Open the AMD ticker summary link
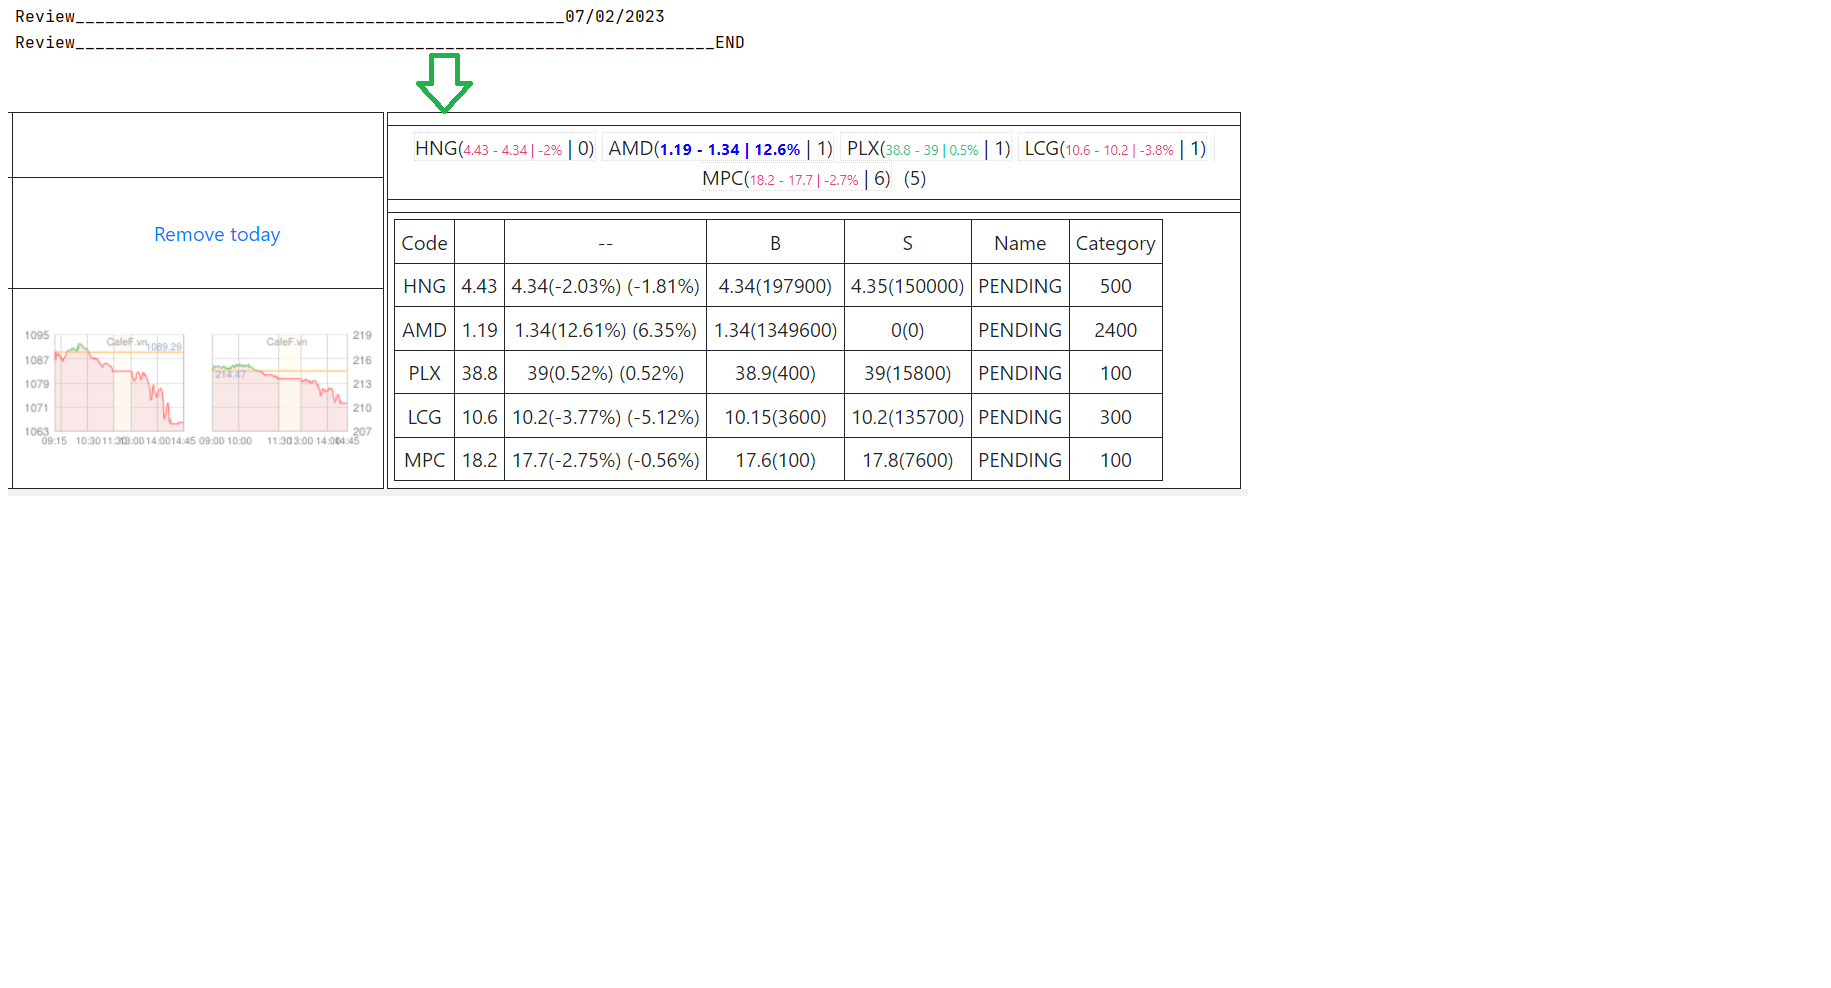 (x=720, y=149)
